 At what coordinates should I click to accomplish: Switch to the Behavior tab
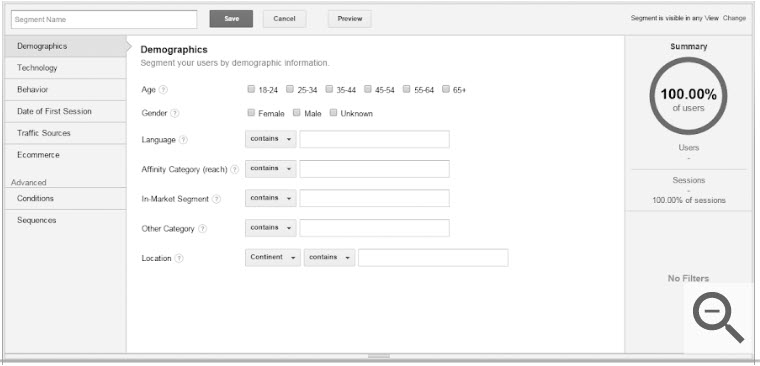coord(65,90)
